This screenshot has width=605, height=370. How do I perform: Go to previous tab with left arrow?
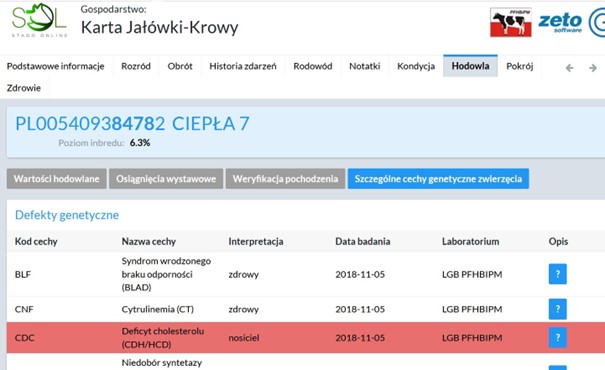coord(570,68)
